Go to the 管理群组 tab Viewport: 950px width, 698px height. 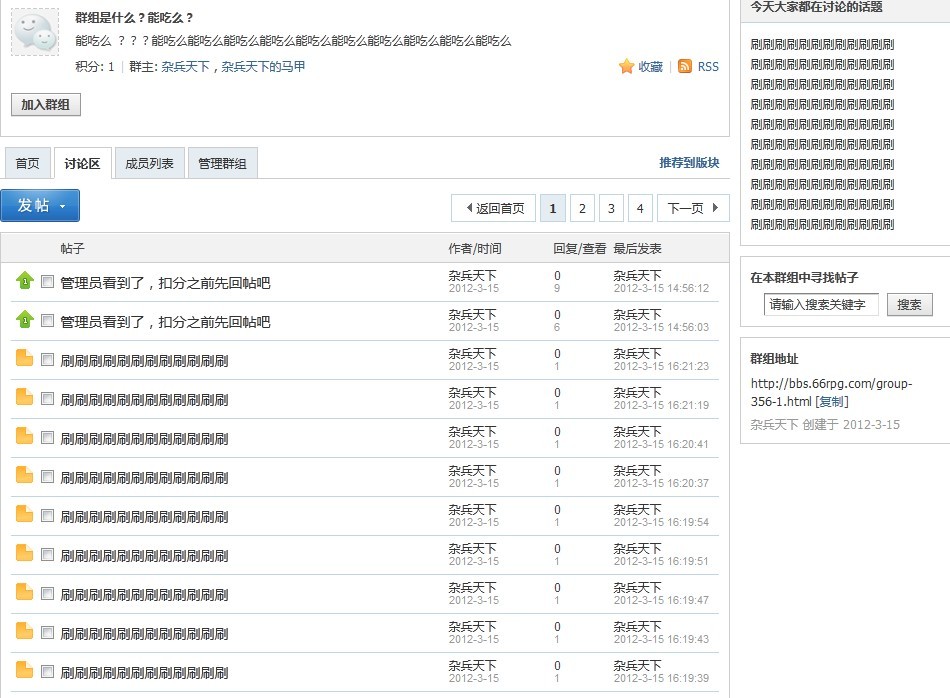(x=222, y=163)
